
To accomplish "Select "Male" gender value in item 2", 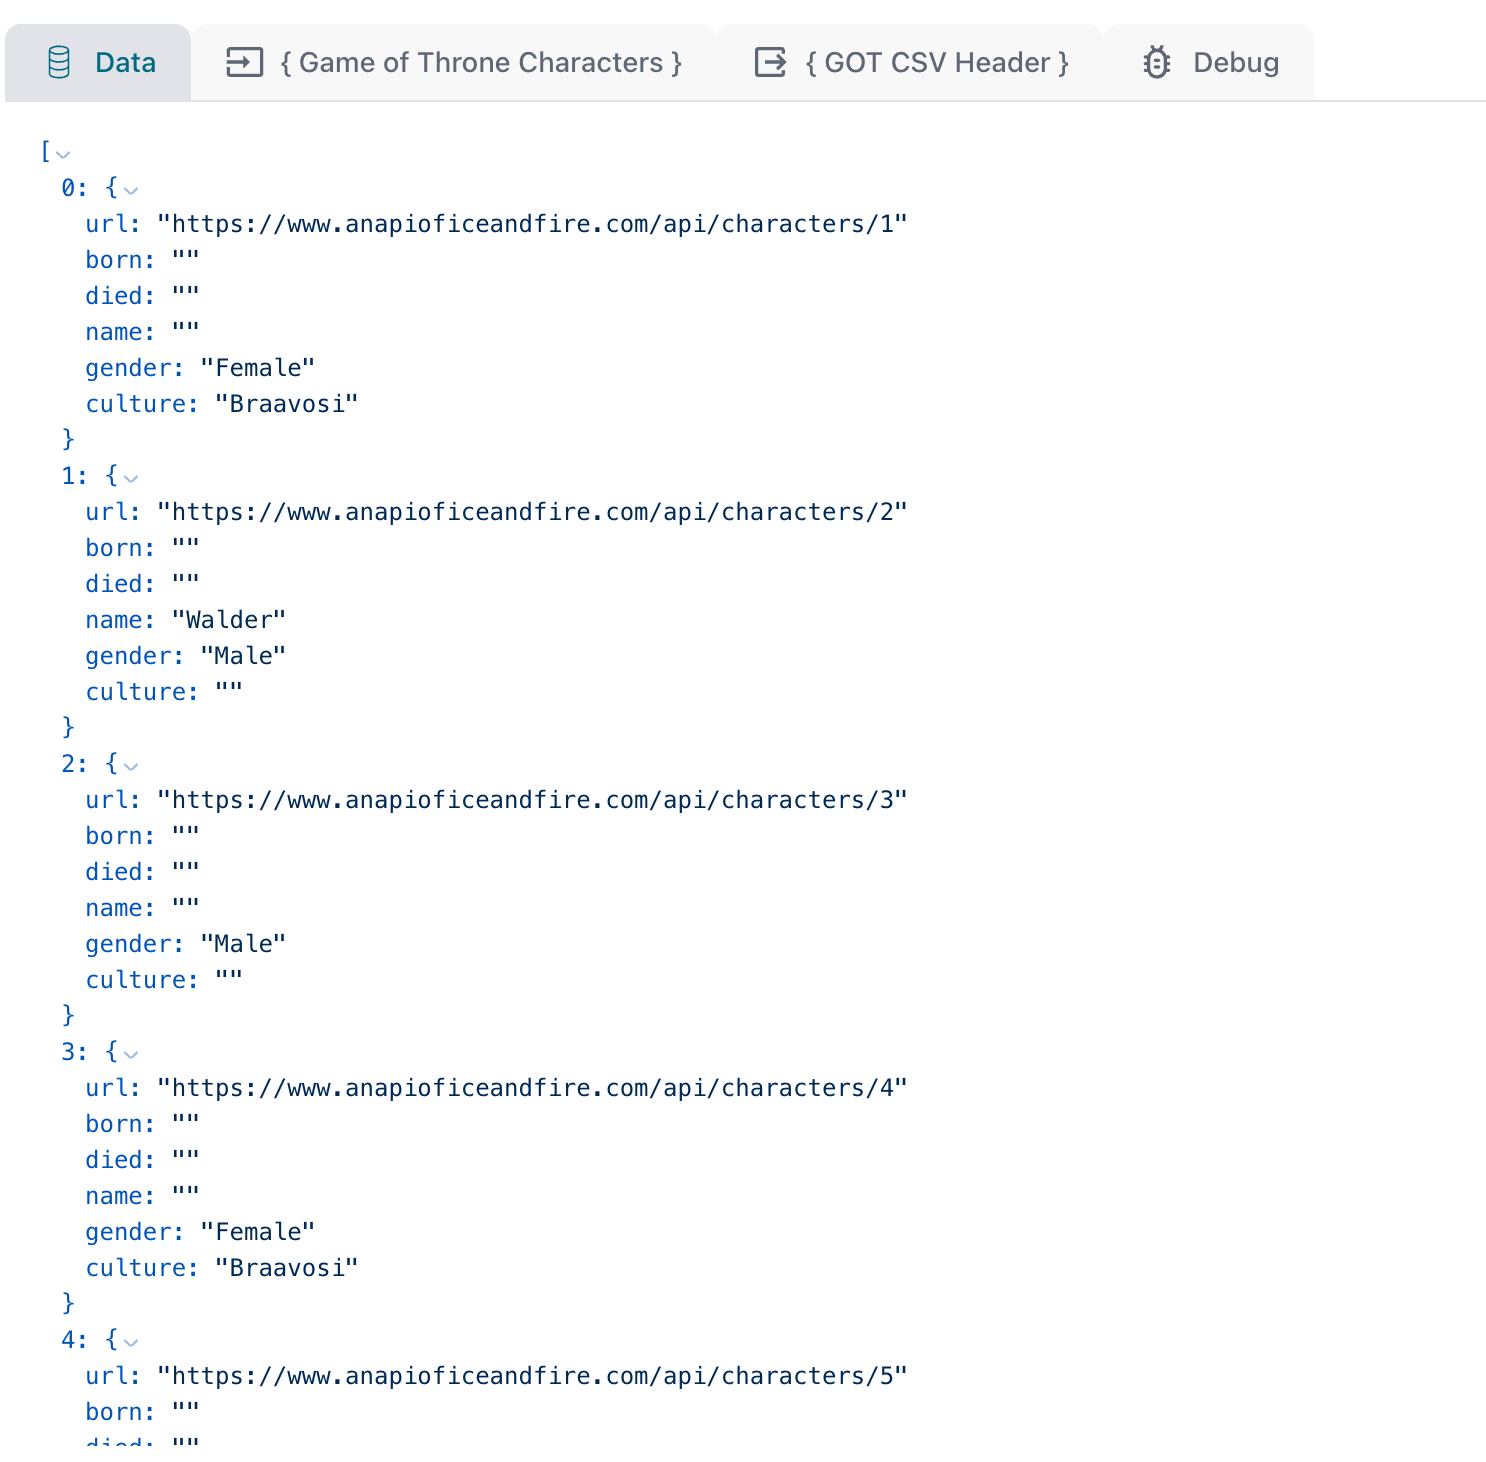I will (243, 944).
